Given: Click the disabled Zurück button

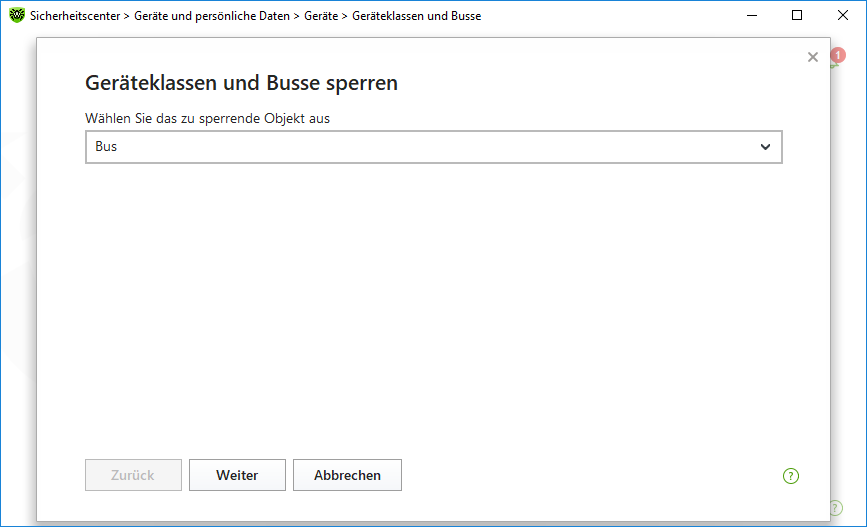Looking at the screenshot, I should [133, 475].
